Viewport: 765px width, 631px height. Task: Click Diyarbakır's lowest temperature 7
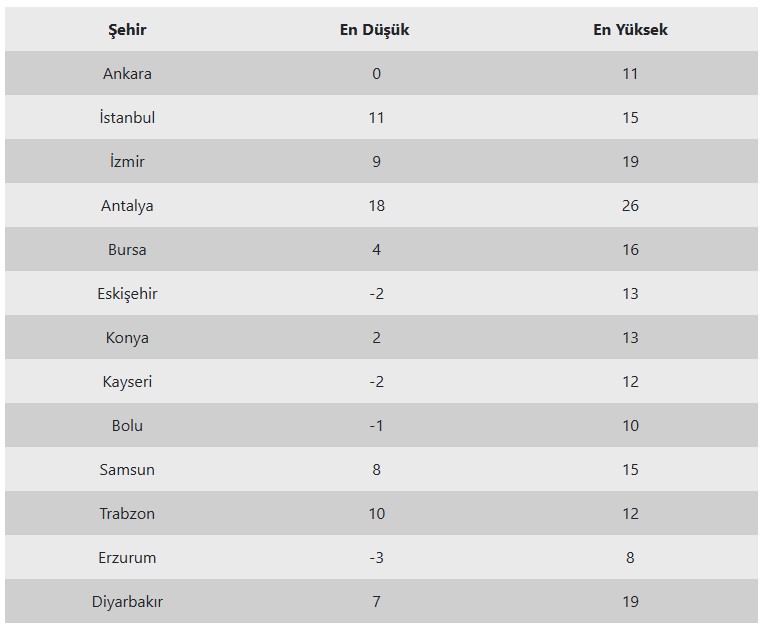point(376,601)
